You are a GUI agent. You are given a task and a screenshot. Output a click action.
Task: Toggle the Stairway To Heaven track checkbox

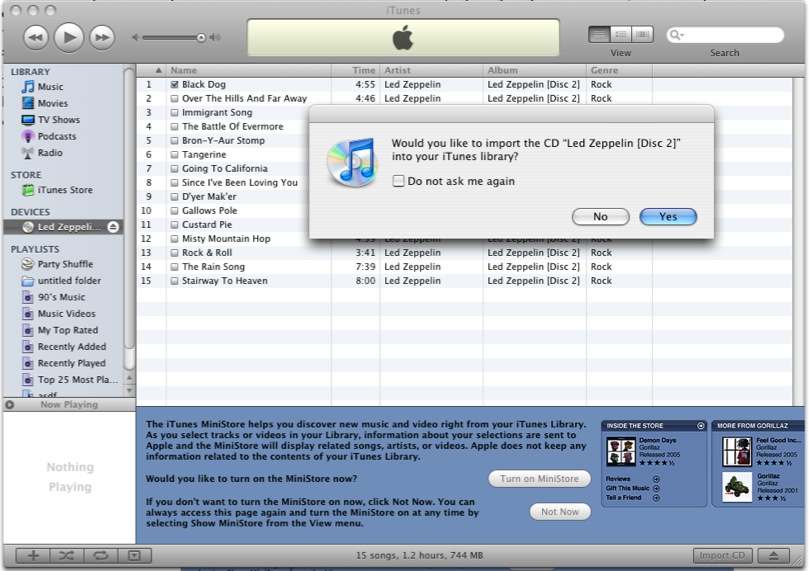point(174,281)
